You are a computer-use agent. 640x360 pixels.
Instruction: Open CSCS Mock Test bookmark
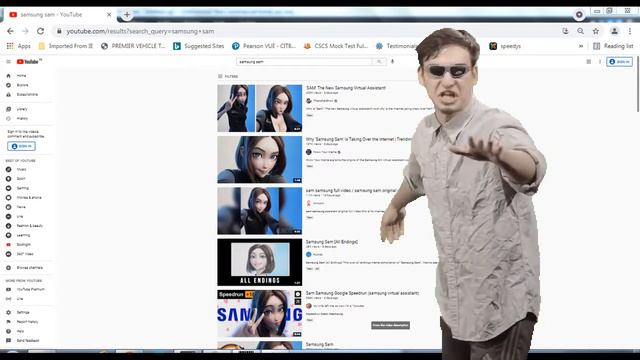tap(336, 46)
